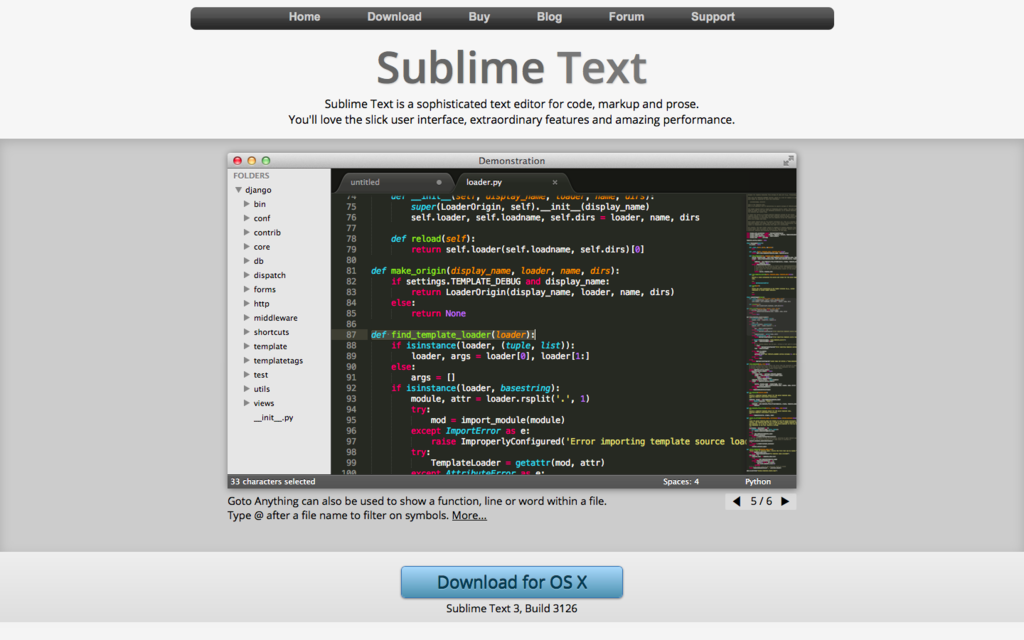Expand the conf folder

pos(246,218)
